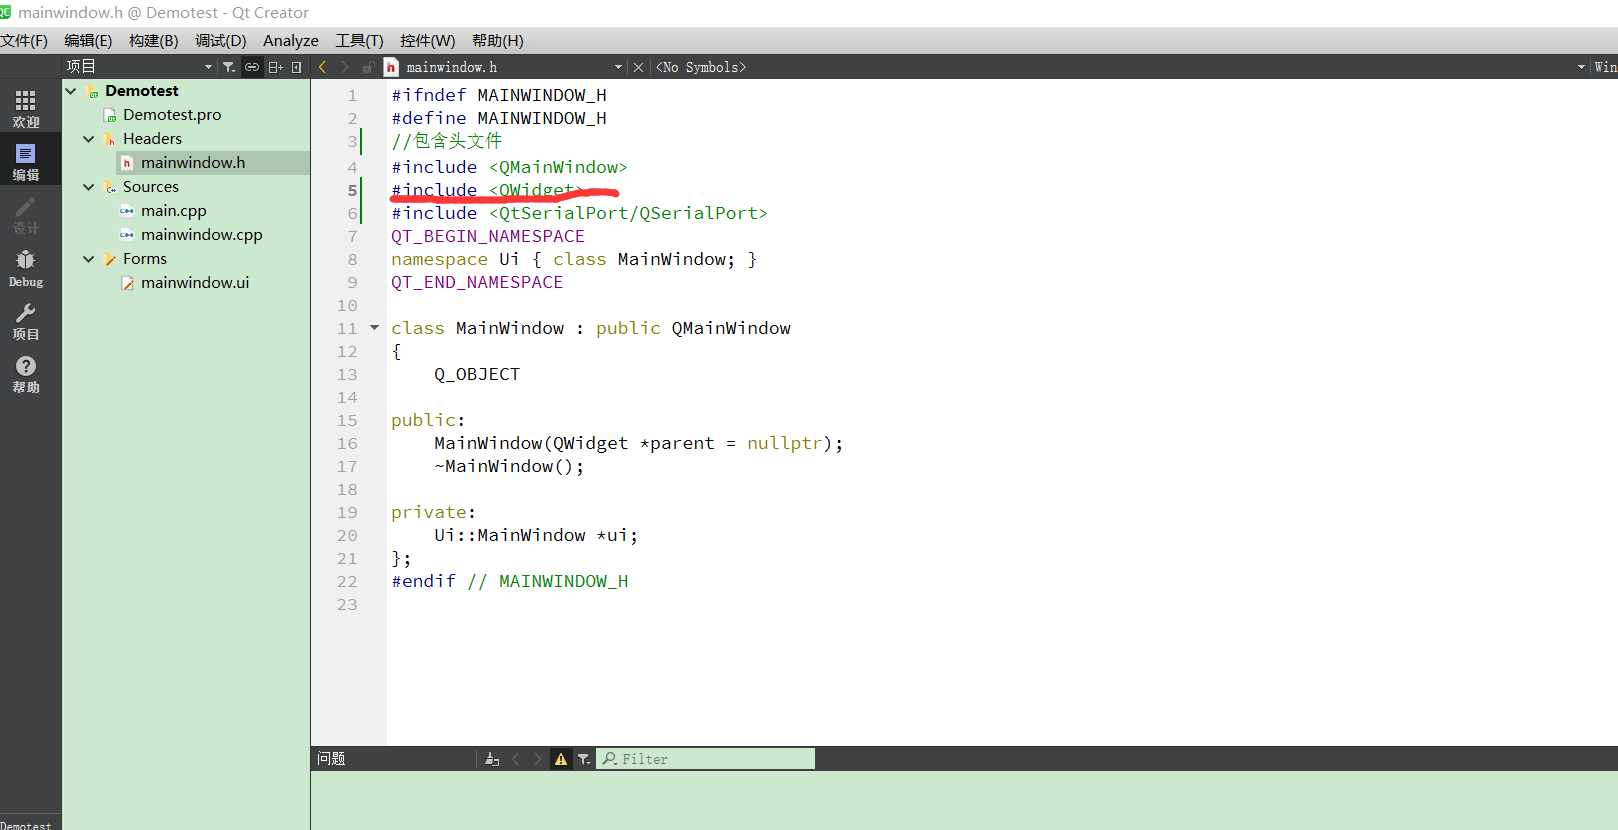This screenshot has height=830, width=1618.
Task: Close the project side panel
Action: pos(297,67)
